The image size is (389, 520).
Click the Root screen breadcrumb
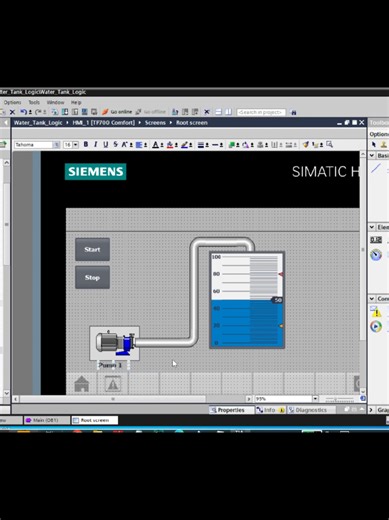tap(192, 123)
